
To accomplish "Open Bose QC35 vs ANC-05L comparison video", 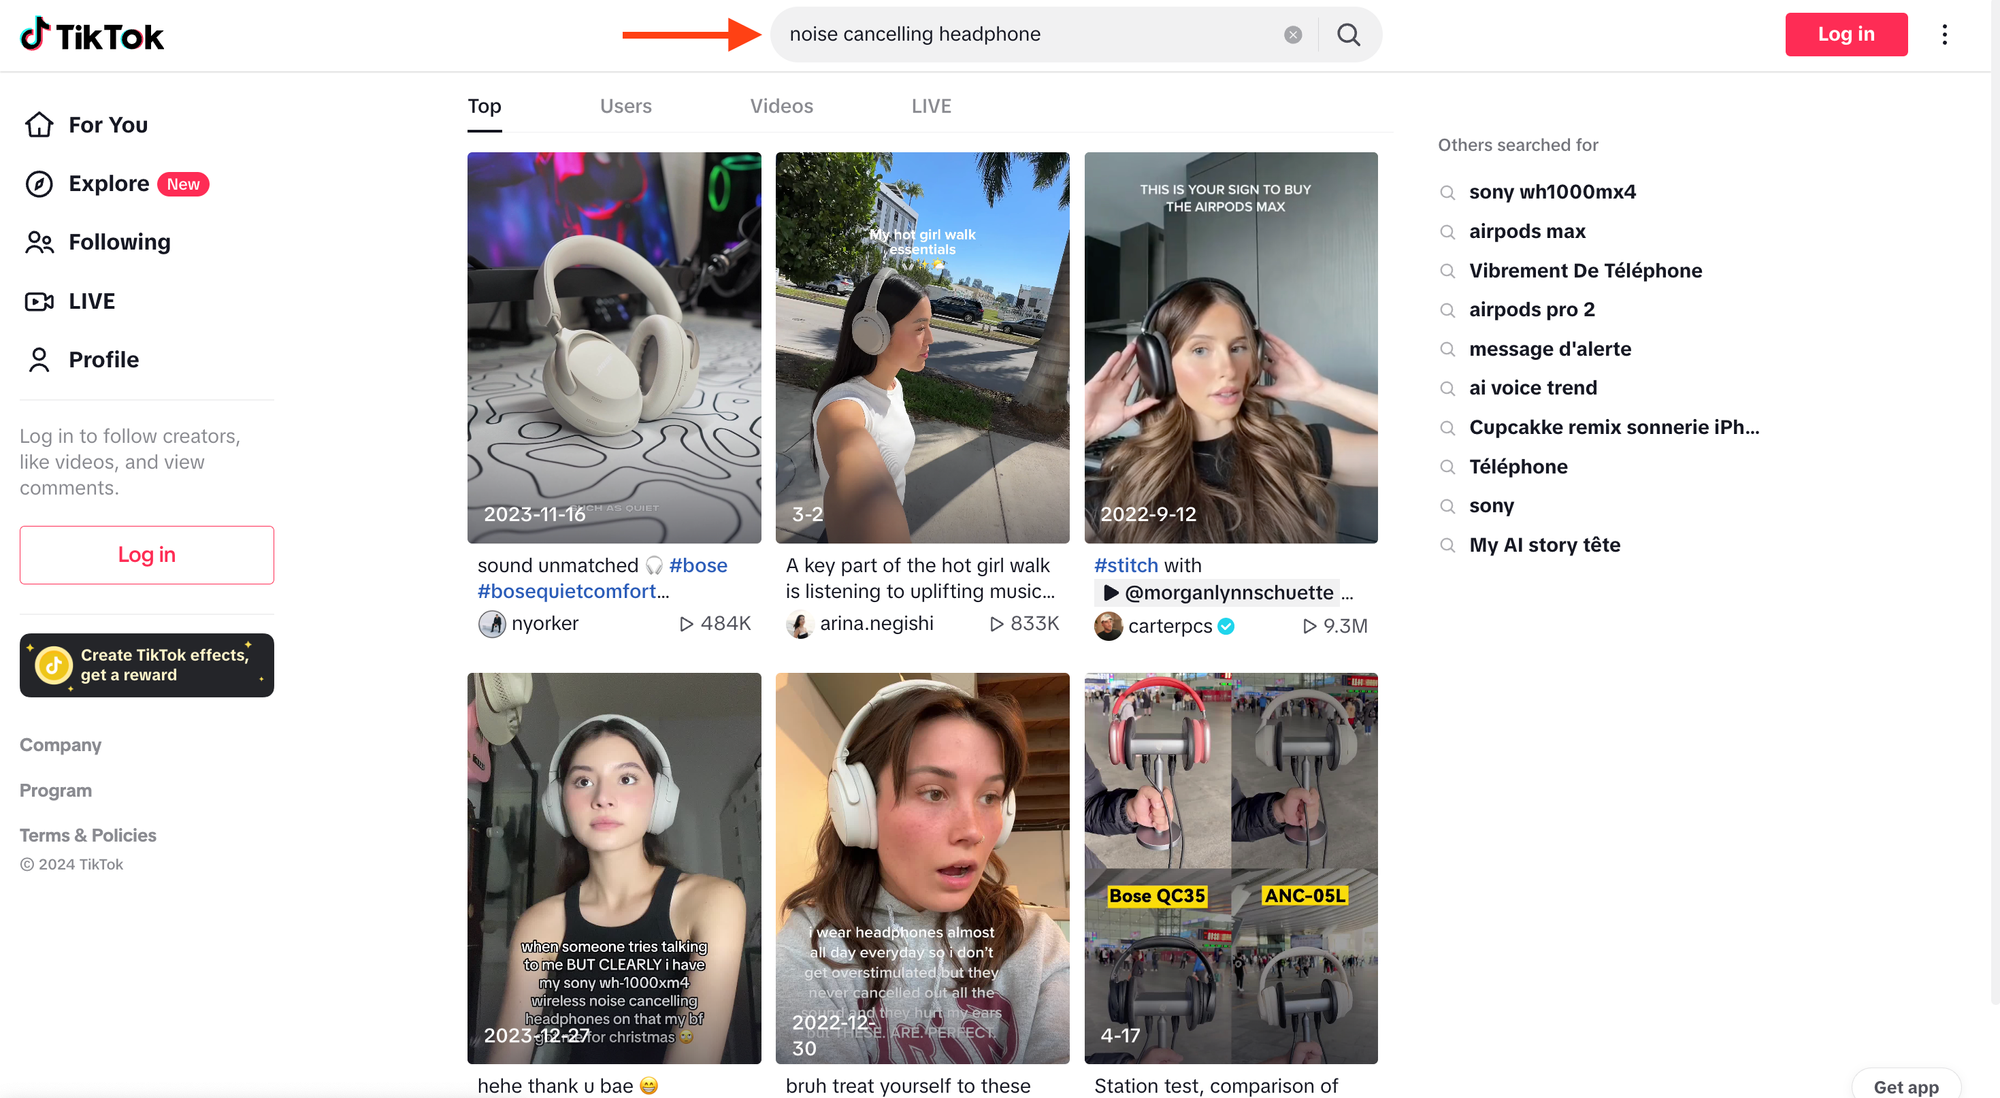I will 1231,868.
